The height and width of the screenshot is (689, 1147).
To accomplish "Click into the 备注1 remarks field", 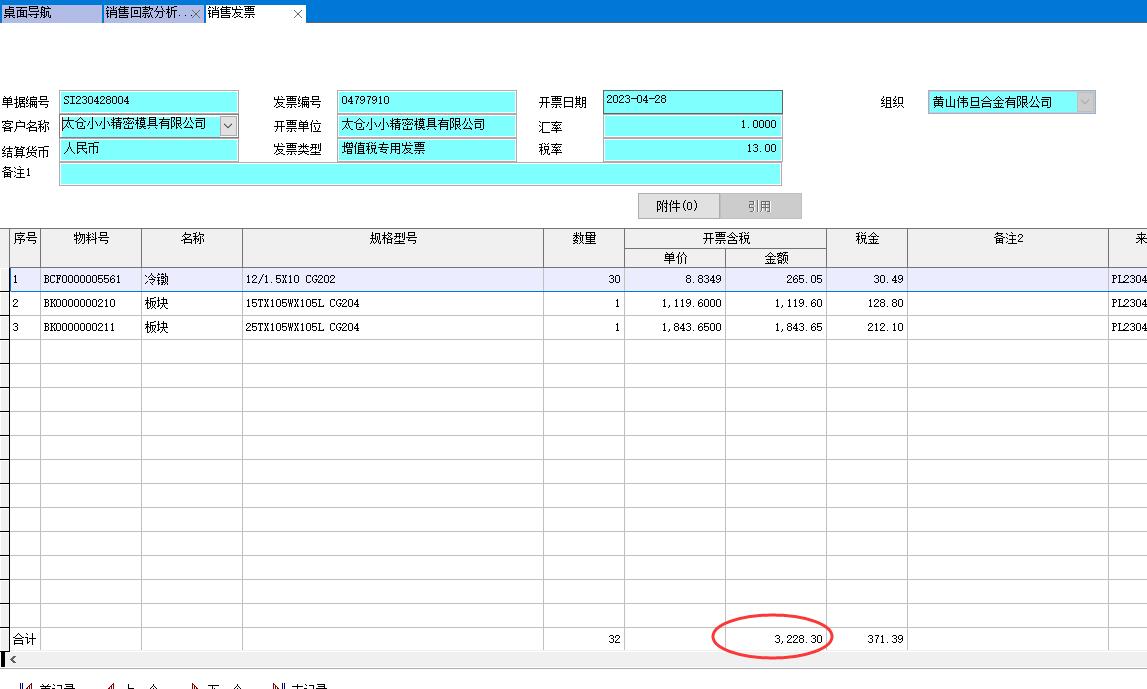I will (420, 174).
